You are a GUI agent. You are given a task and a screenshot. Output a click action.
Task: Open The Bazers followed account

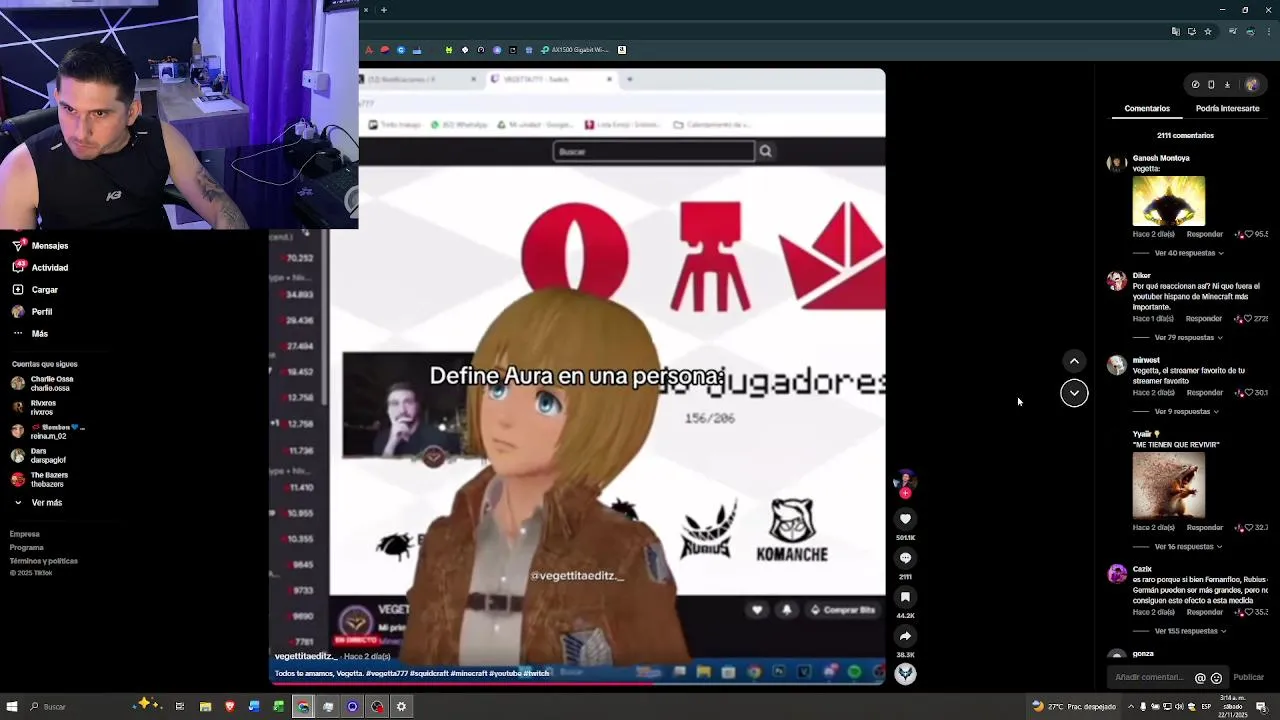point(40,480)
